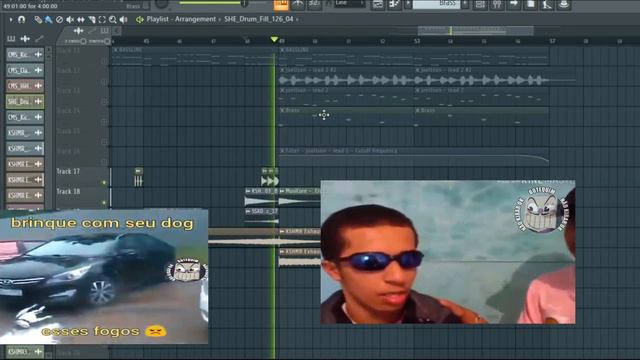Viewport: 640px width, 360px height.
Task: Expand chevron after SHE_Drum_Fill_126_04
Action: [297, 19]
